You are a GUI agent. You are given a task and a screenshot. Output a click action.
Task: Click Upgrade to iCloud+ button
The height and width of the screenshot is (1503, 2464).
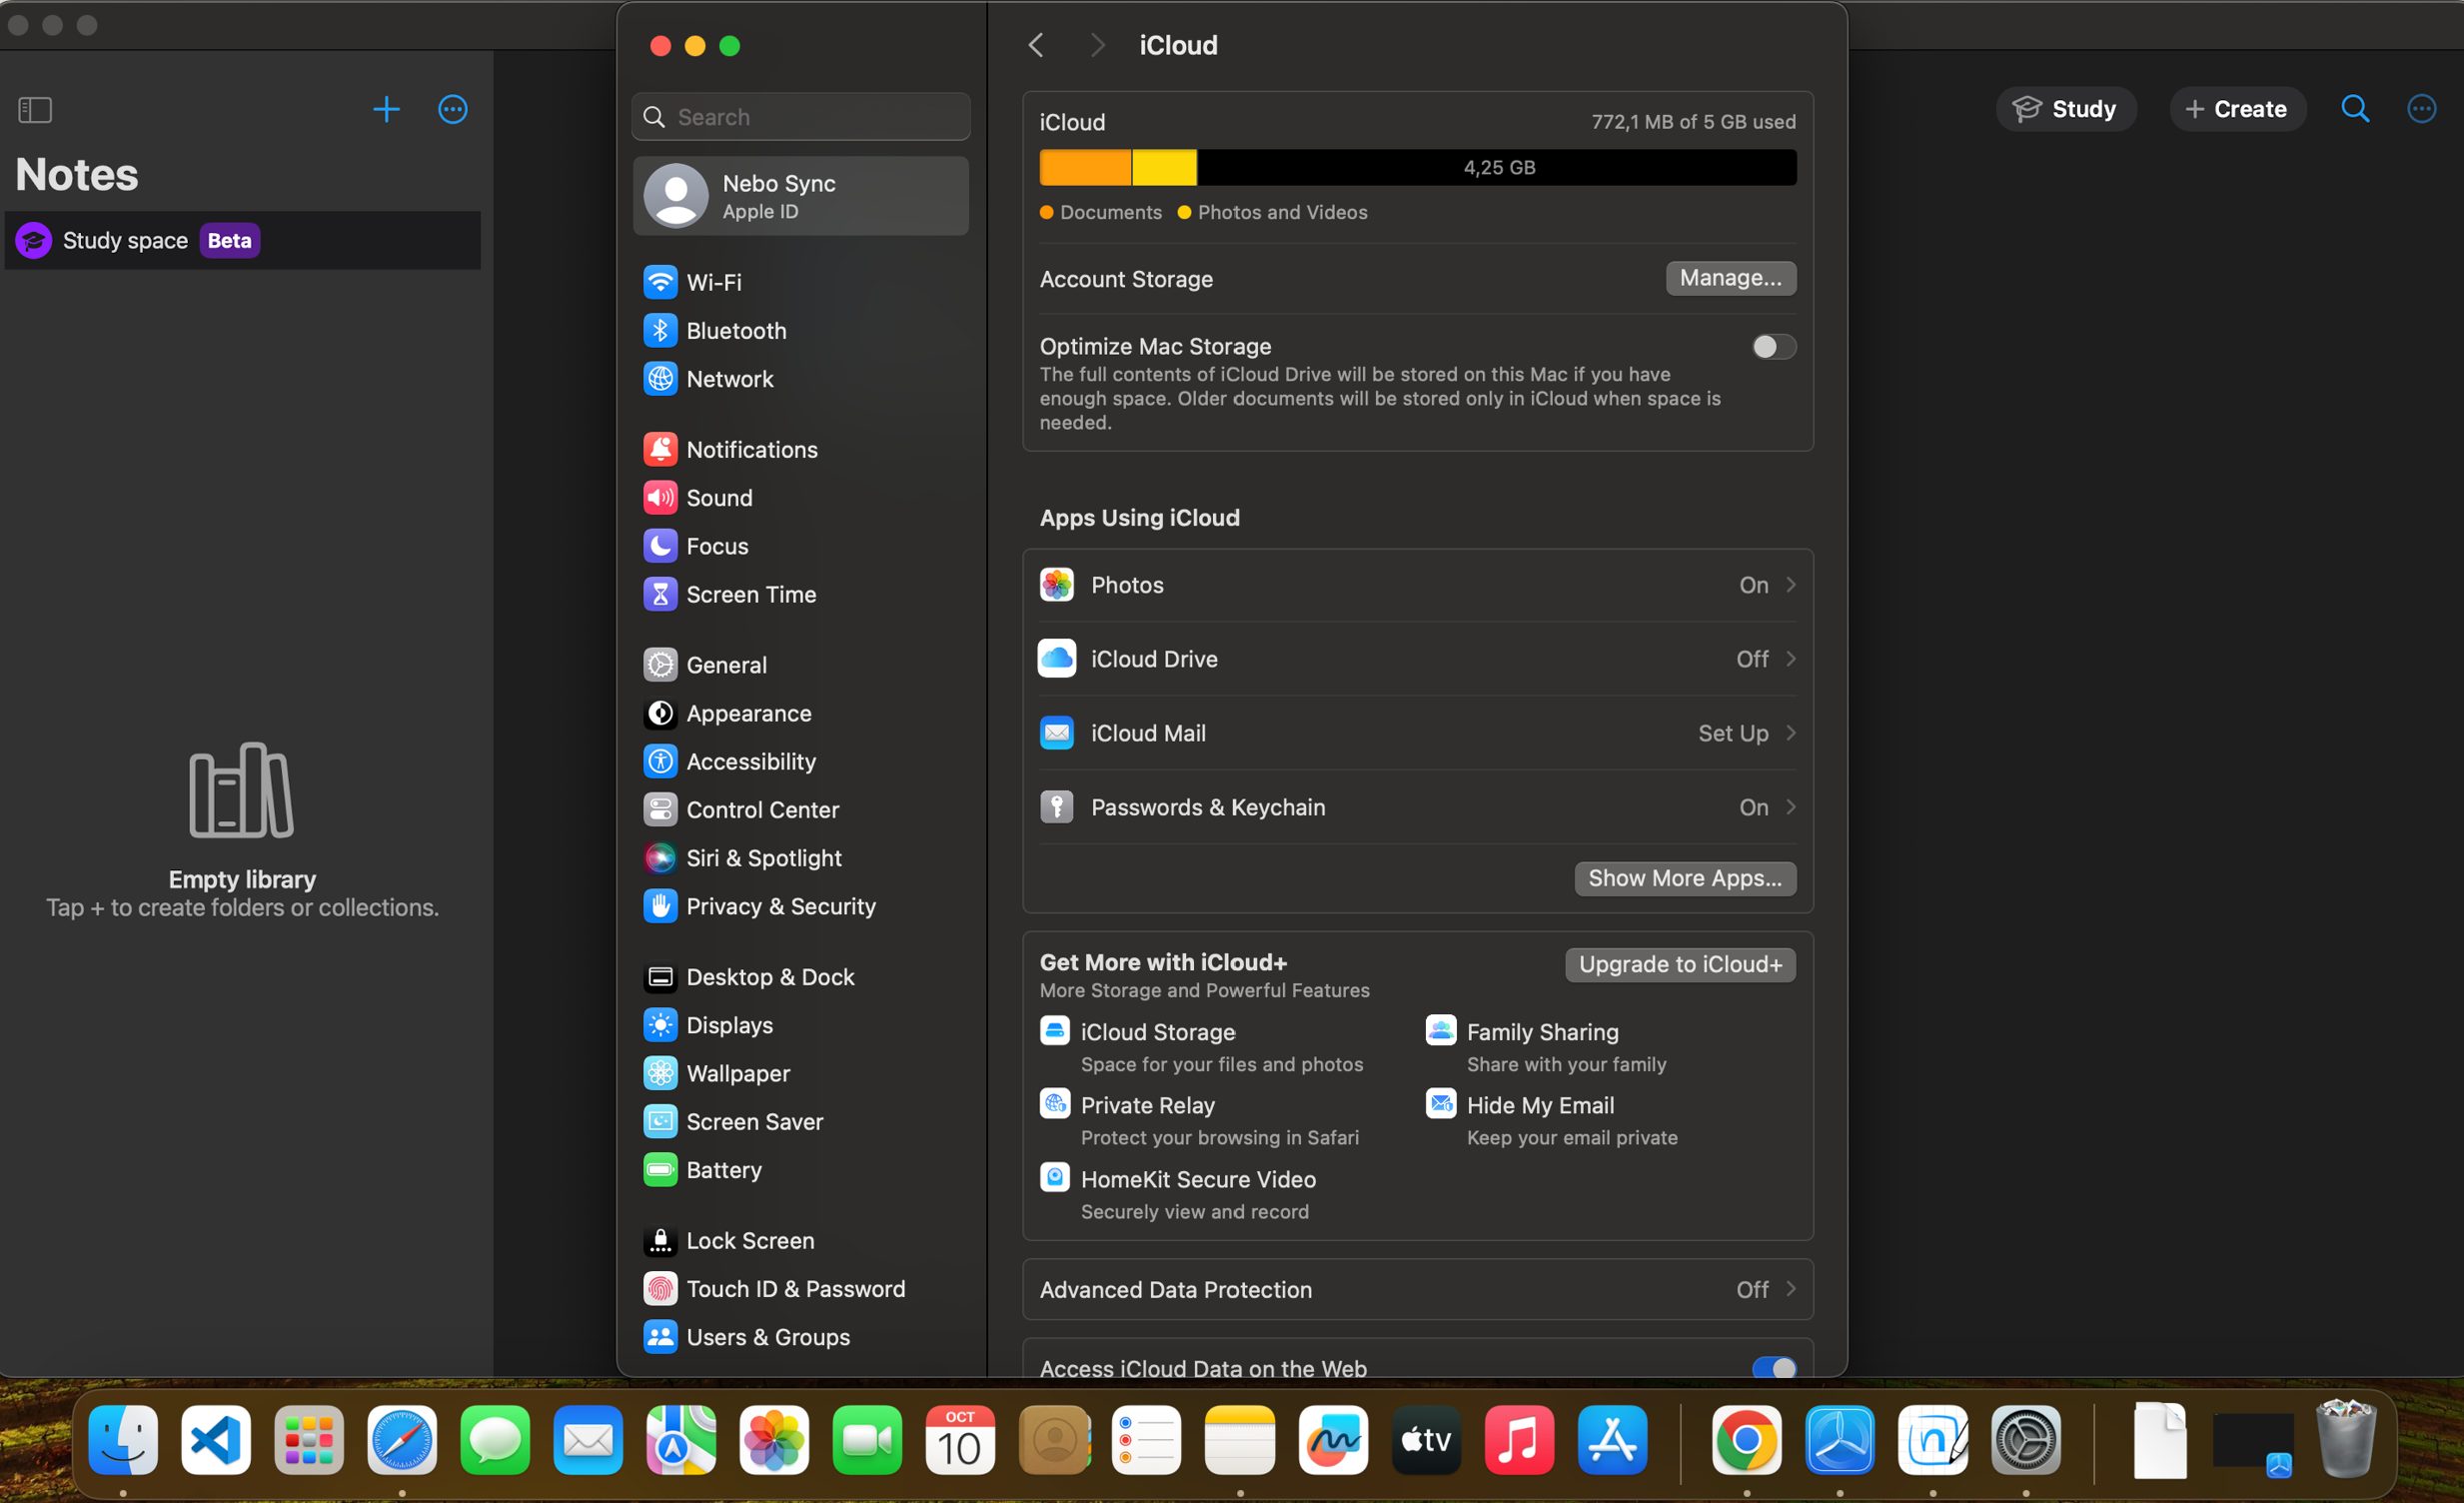coord(1679,964)
